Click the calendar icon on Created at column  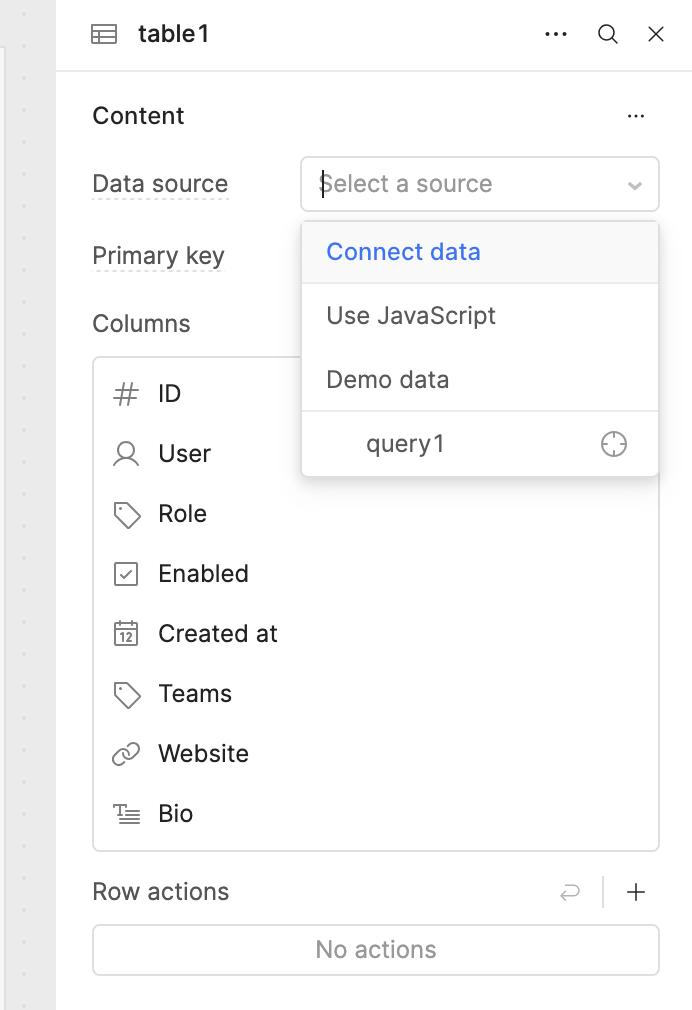point(125,633)
